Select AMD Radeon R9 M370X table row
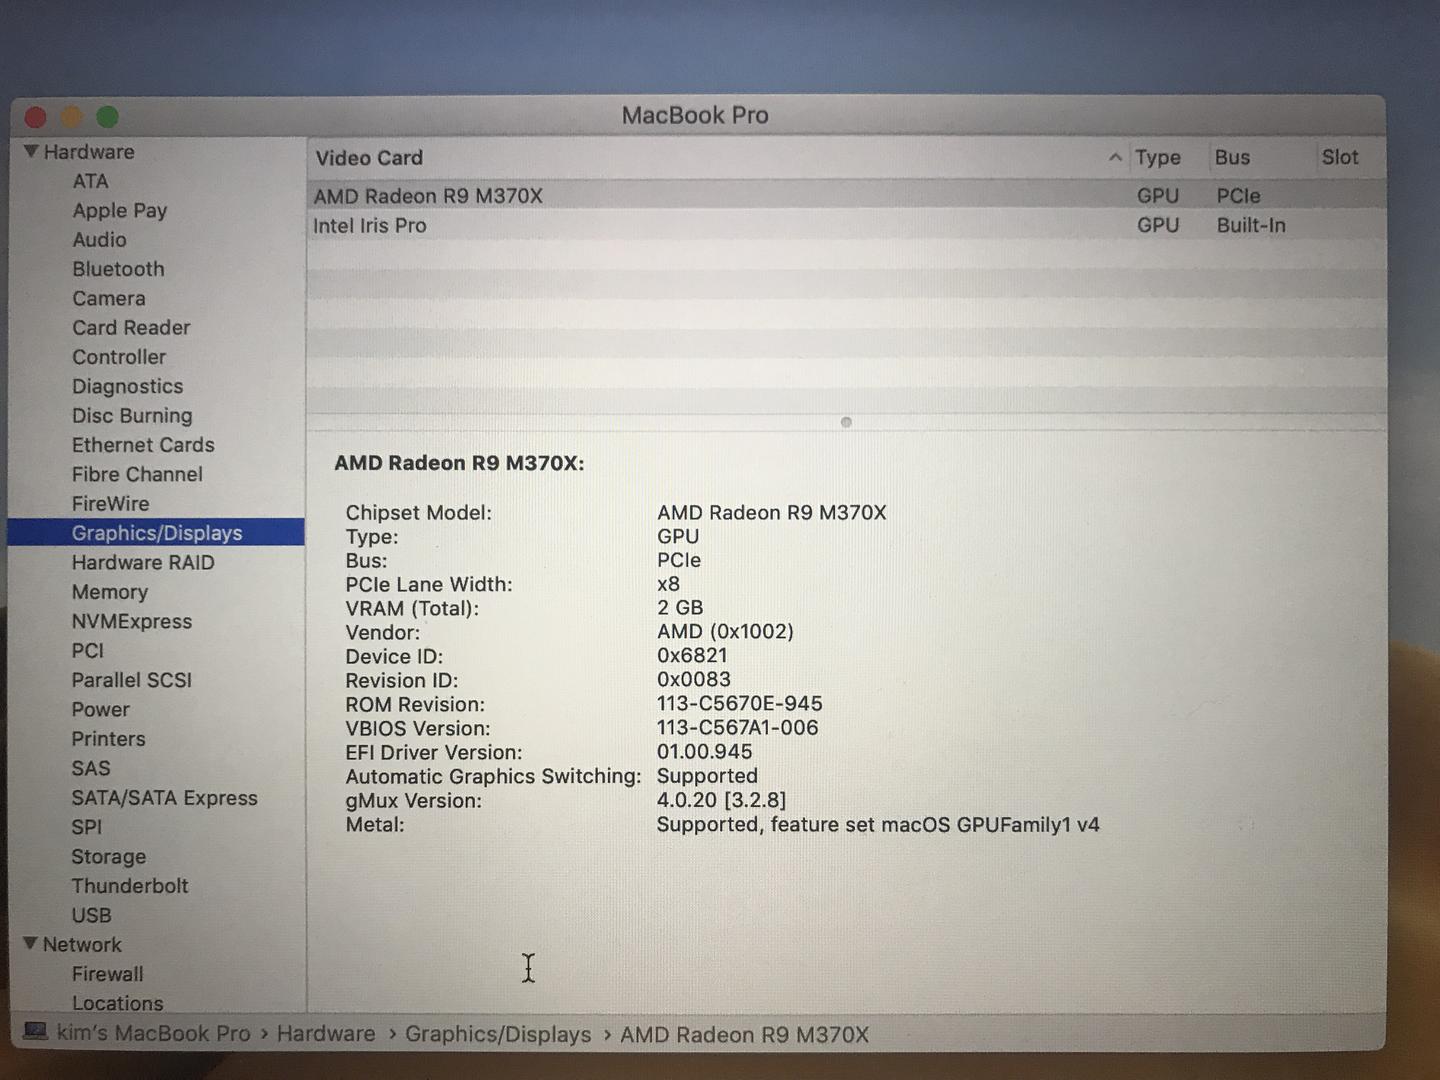The width and height of the screenshot is (1440, 1080). pos(846,196)
